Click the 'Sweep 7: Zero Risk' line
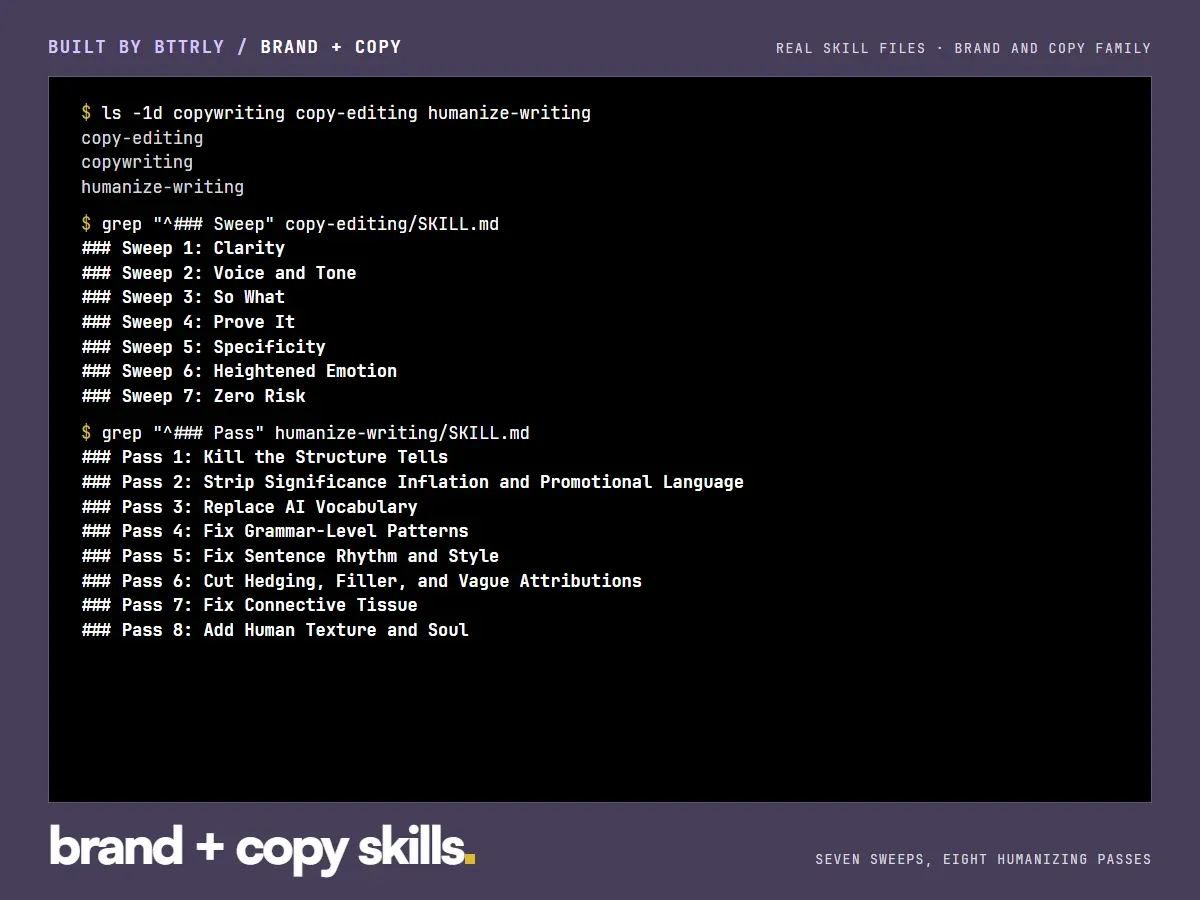 (x=193, y=396)
